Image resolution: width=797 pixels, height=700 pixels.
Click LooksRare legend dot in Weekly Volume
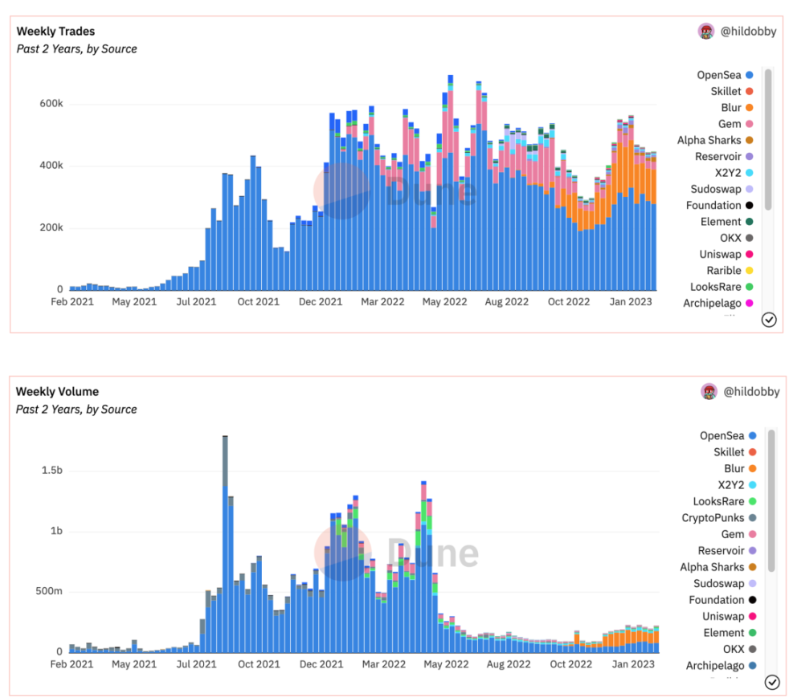pyautogui.click(x=752, y=501)
